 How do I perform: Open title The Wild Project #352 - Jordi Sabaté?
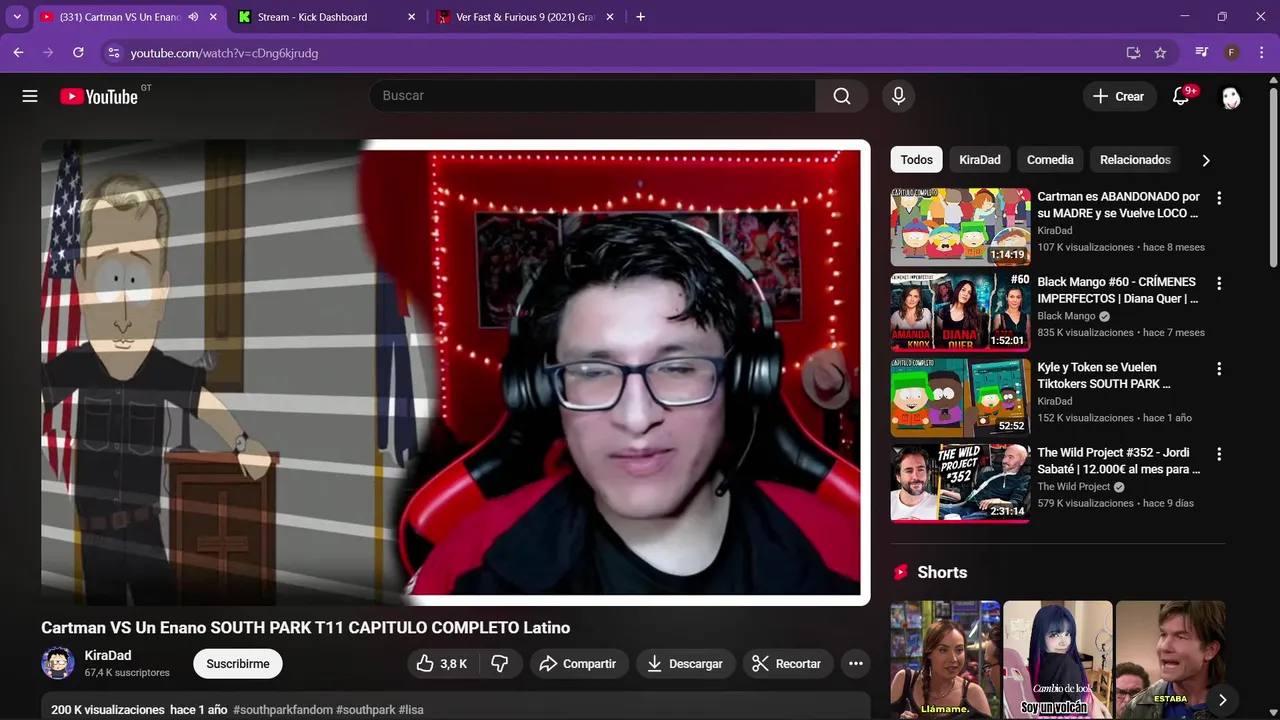(x=1119, y=461)
